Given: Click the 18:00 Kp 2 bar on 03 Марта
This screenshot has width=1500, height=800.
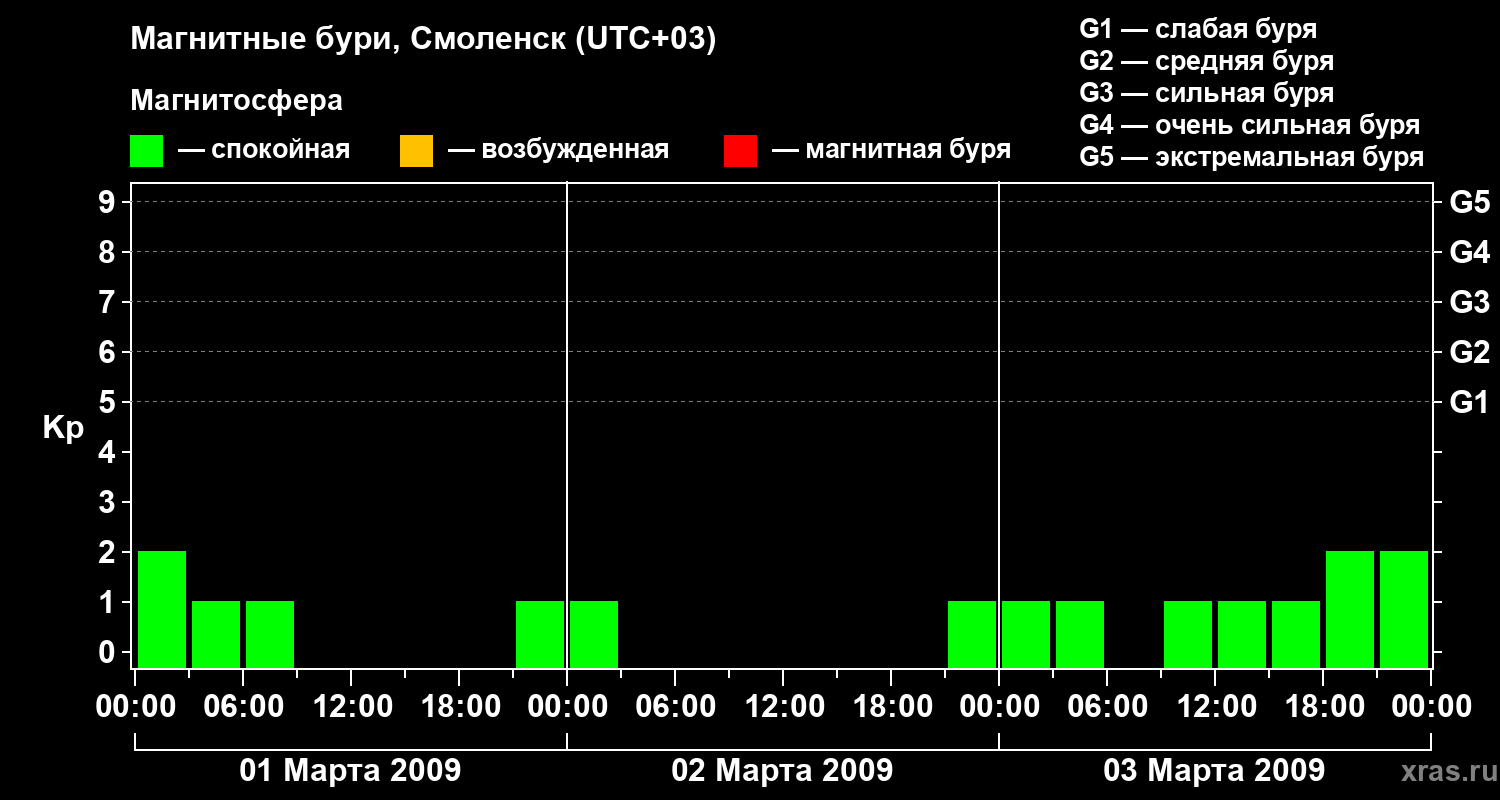Looking at the screenshot, I should tap(1350, 609).
